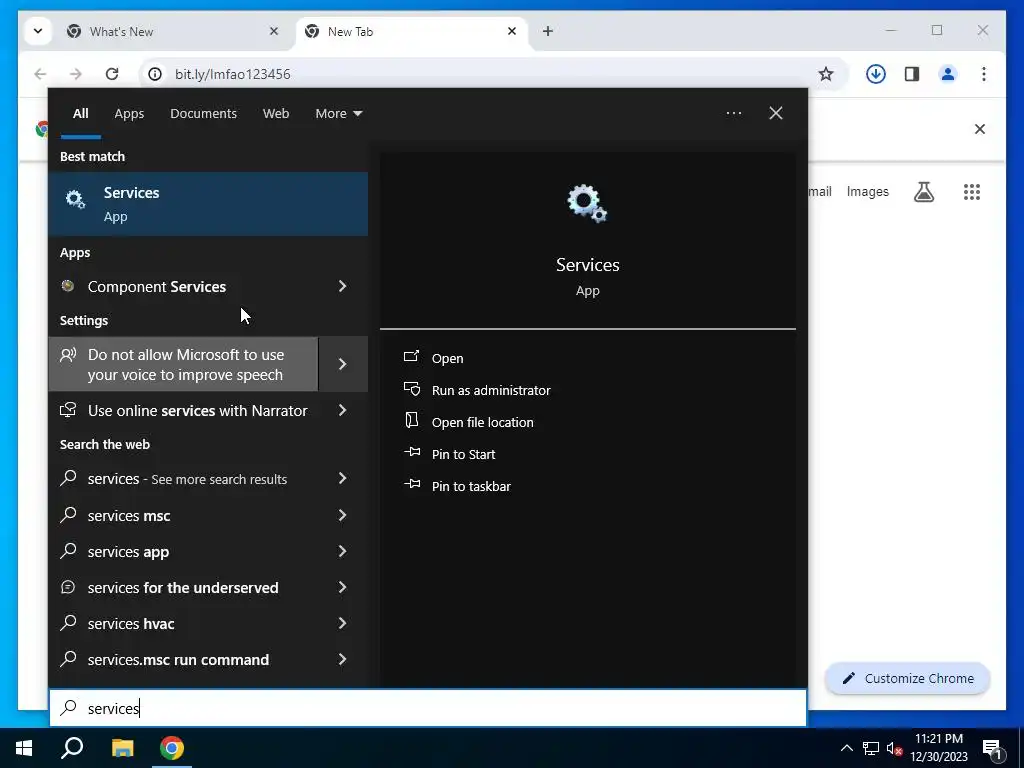Screen dimensions: 1024x768
Task: Click the taskbar Search icon
Action: (72, 748)
